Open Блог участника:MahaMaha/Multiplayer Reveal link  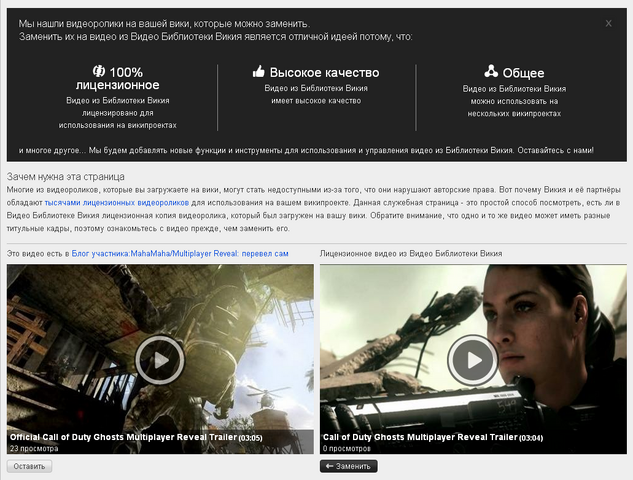pos(180,254)
